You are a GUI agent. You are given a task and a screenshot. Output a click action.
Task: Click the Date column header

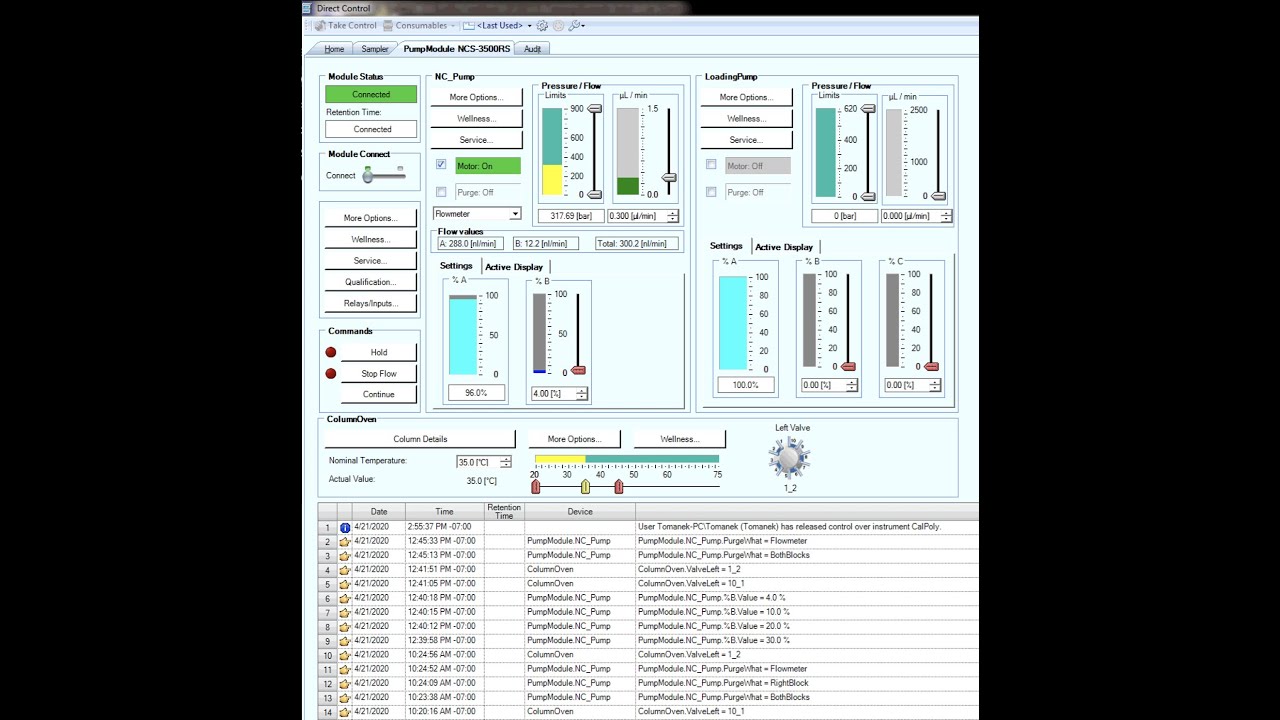tap(379, 512)
